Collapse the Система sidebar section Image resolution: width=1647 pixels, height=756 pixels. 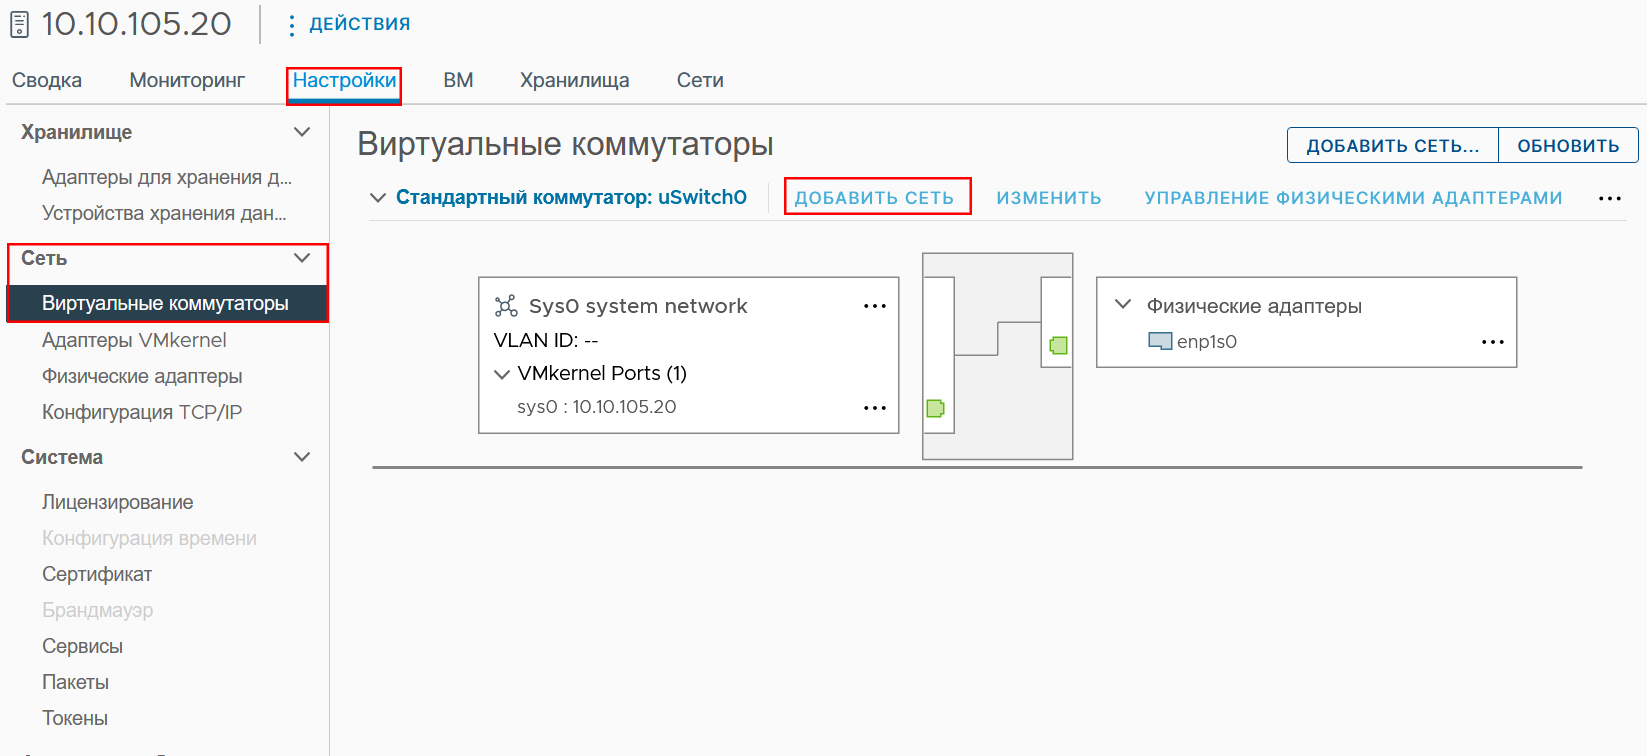click(x=302, y=457)
